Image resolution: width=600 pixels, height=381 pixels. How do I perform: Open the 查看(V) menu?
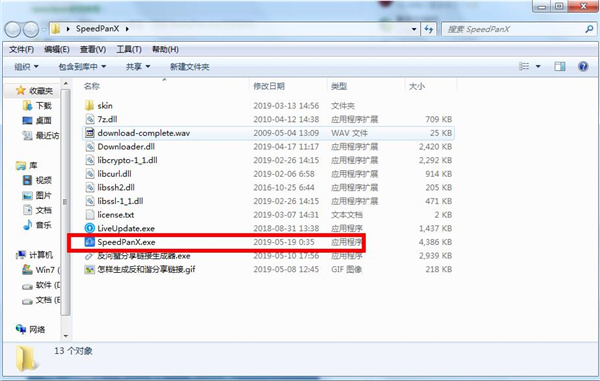[x=93, y=49]
